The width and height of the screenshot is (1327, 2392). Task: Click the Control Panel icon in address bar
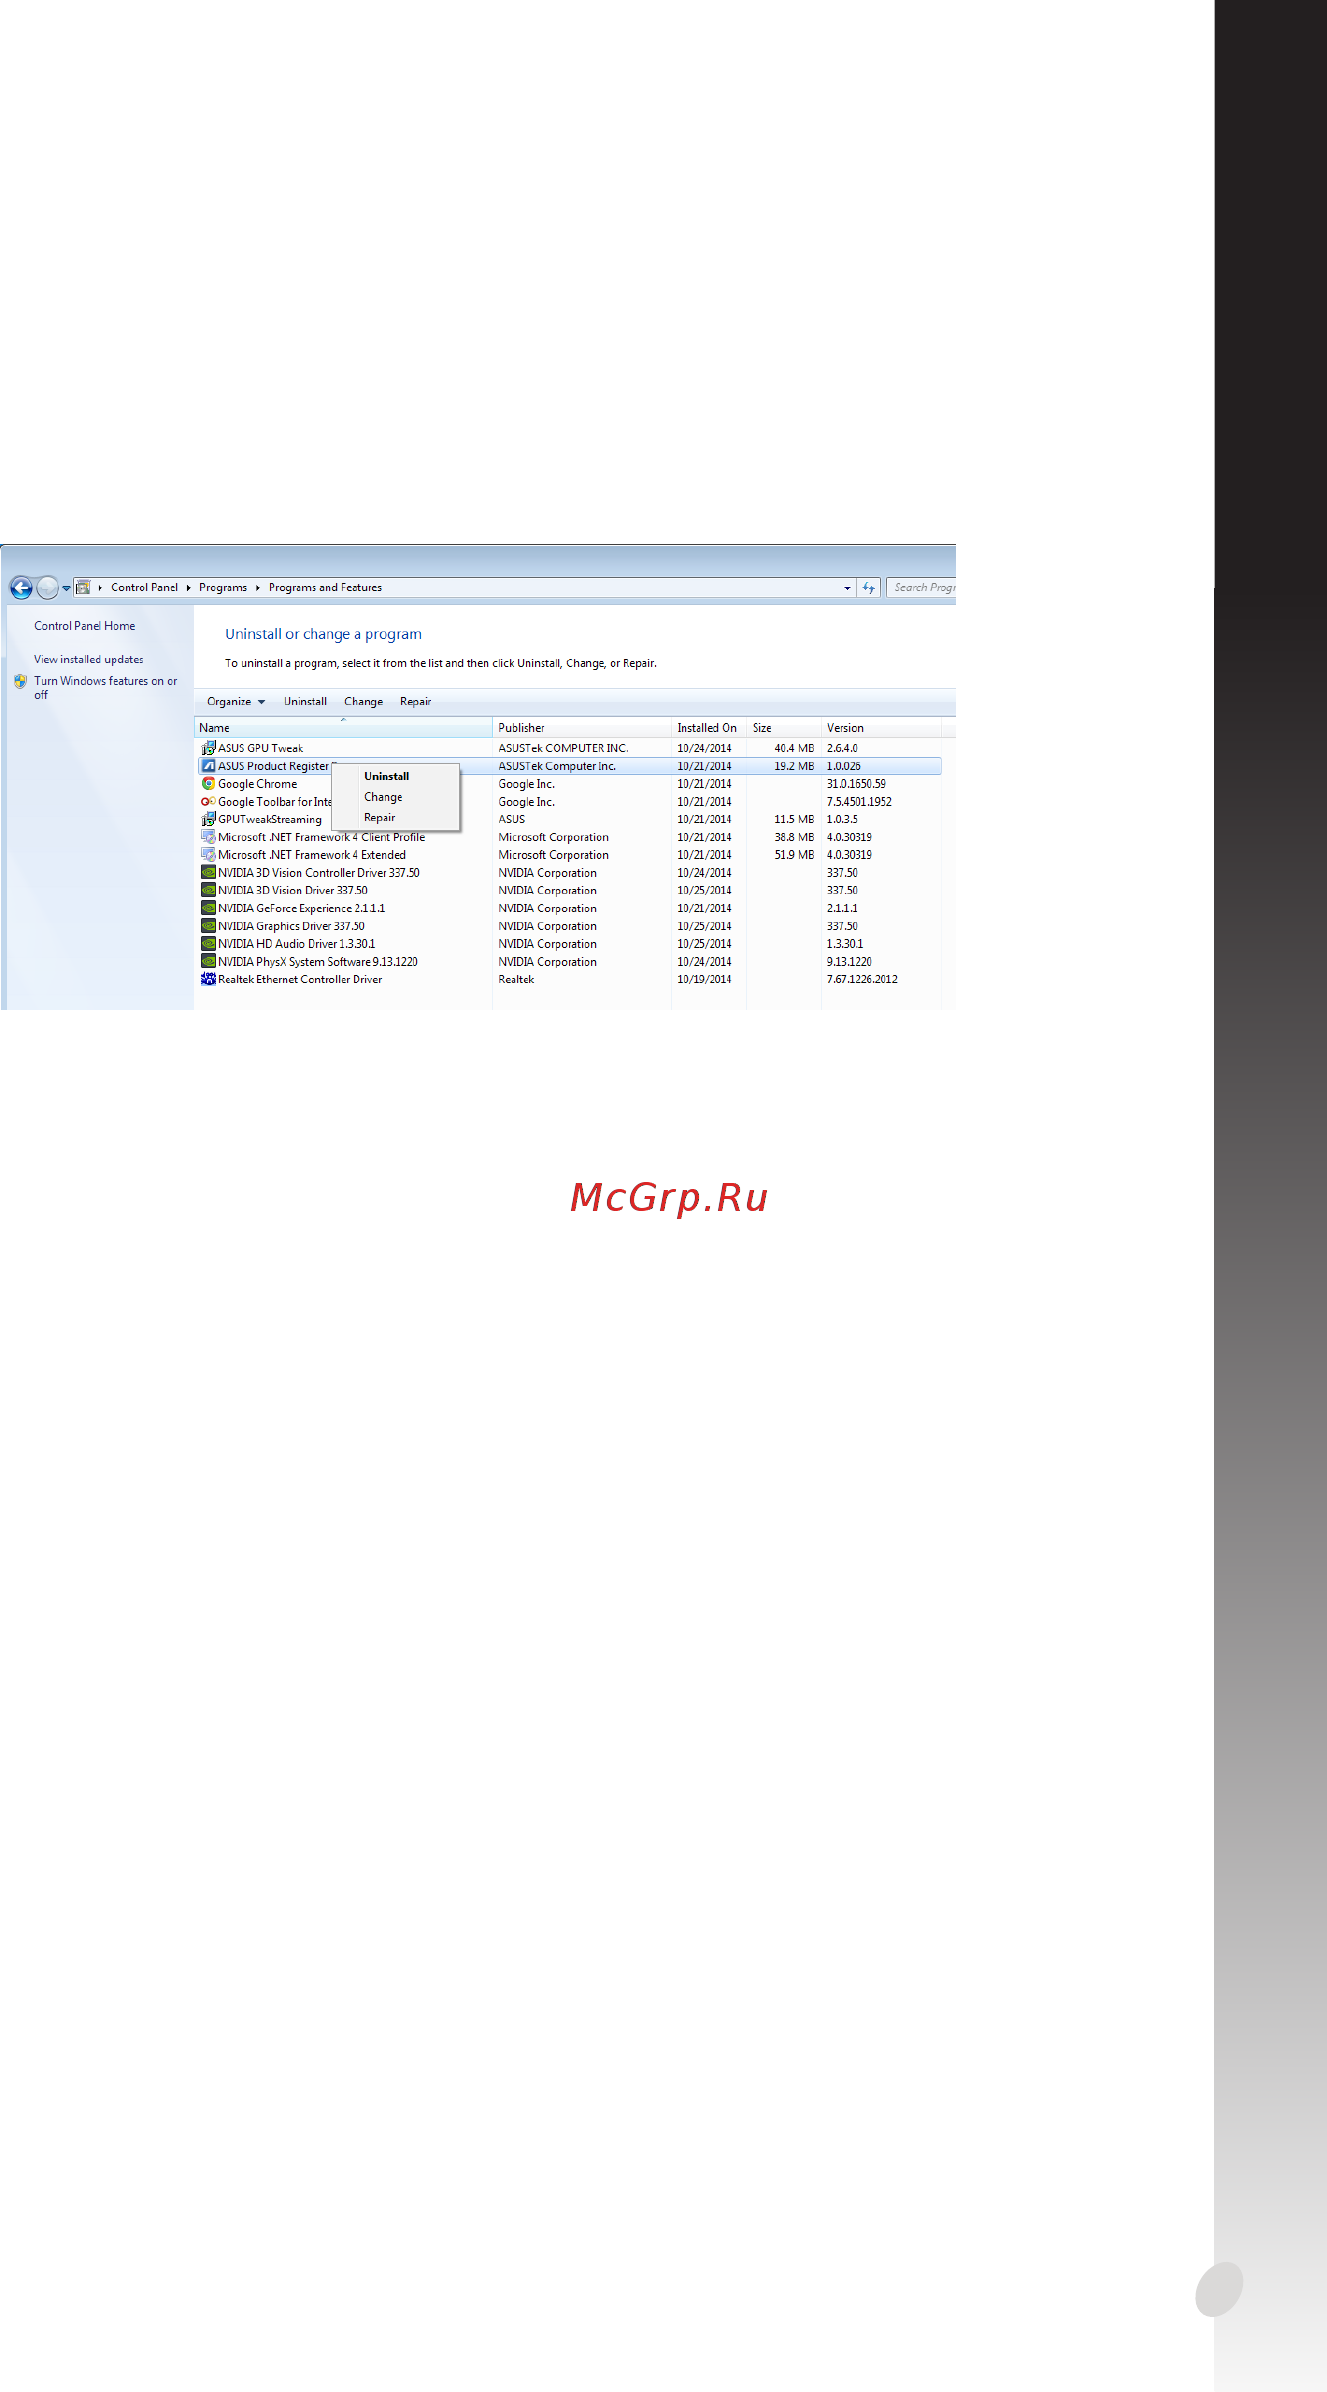[84, 588]
